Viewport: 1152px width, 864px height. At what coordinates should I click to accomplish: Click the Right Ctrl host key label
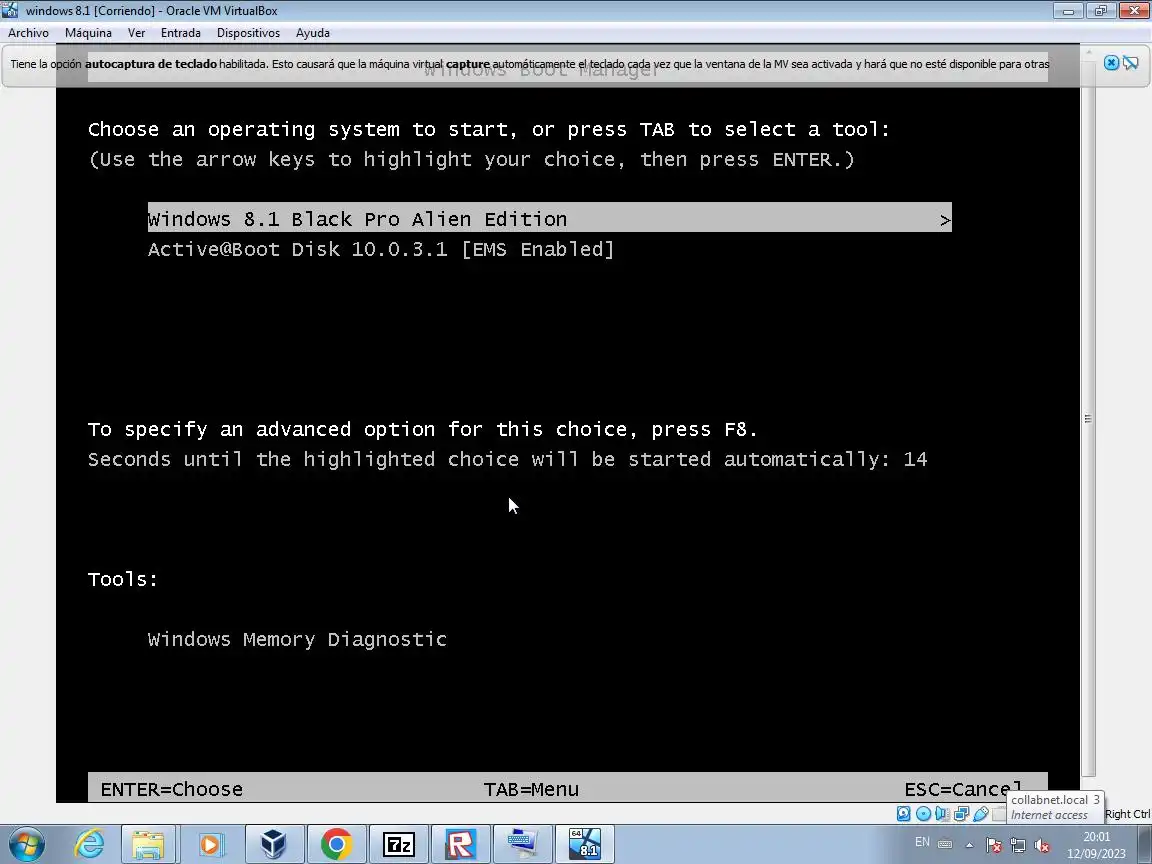(x=1127, y=814)
